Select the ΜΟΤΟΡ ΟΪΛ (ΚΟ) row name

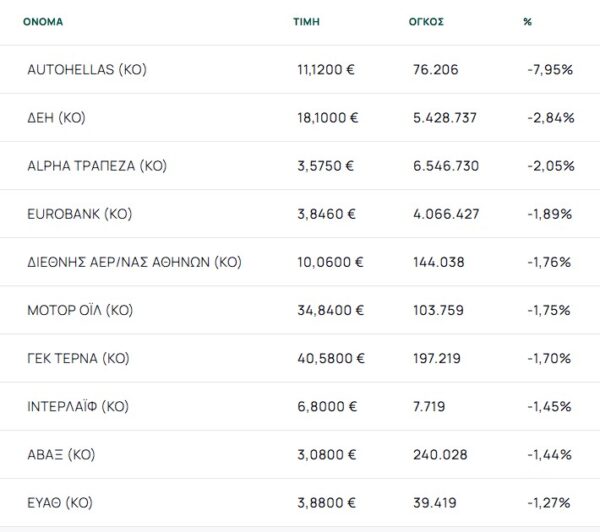(79, 310)
